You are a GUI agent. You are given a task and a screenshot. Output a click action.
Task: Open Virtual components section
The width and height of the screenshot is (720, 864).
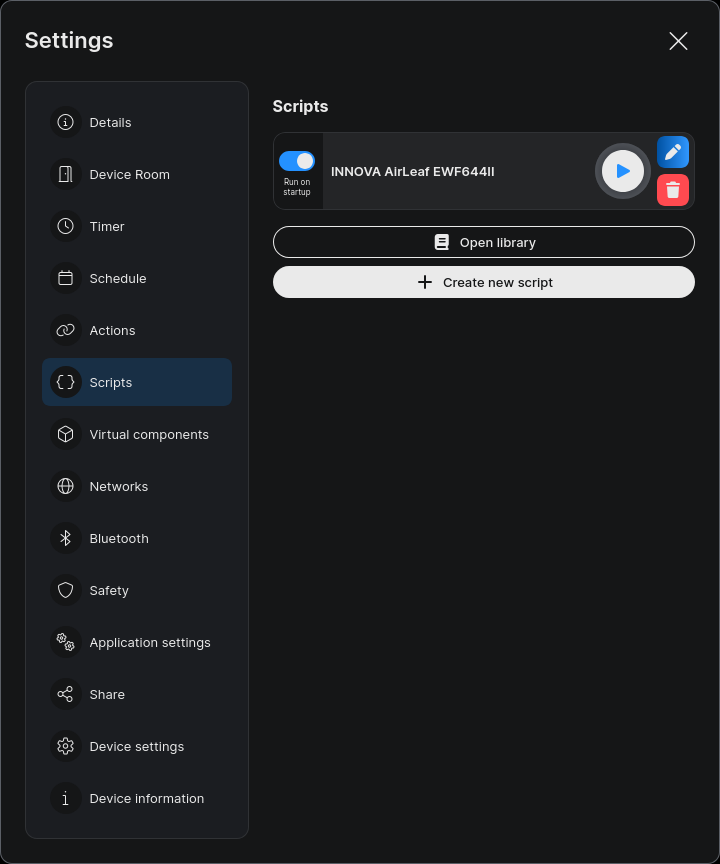(x=137, y=434)
